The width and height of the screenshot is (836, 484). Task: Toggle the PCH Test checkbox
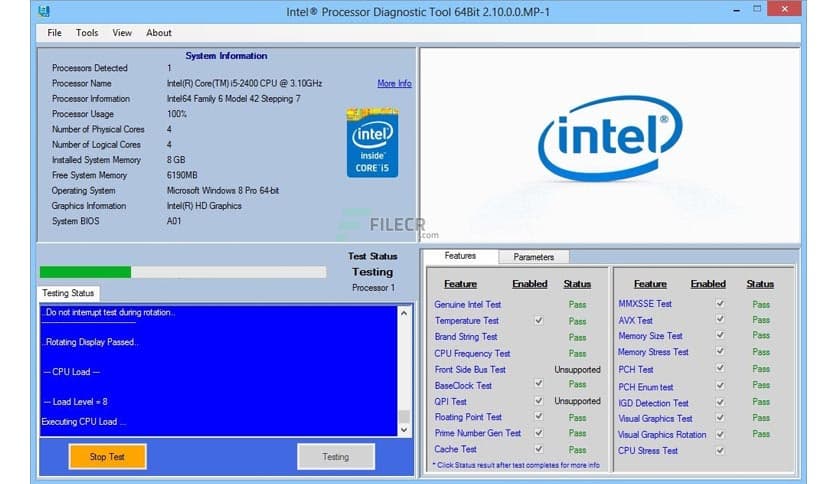(x=720, y=368)
